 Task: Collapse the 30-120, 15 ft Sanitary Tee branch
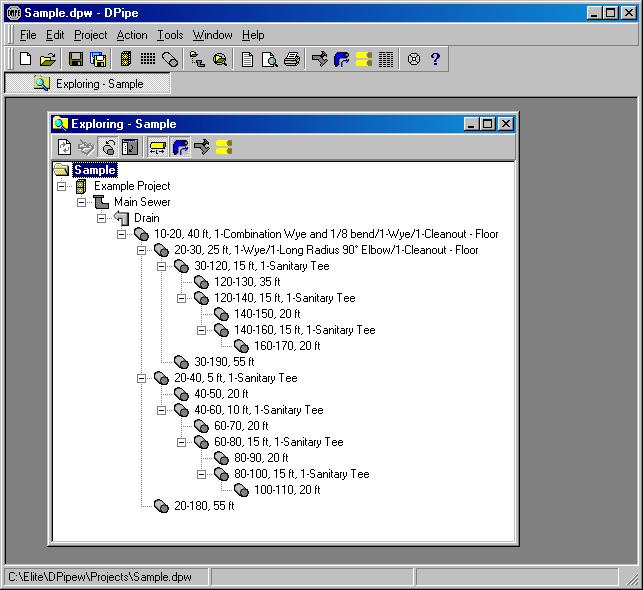(162, 266)
